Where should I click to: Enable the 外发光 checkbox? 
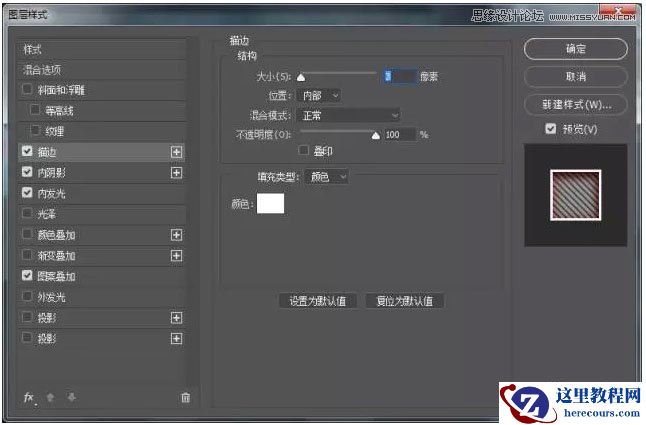[27, 296]
